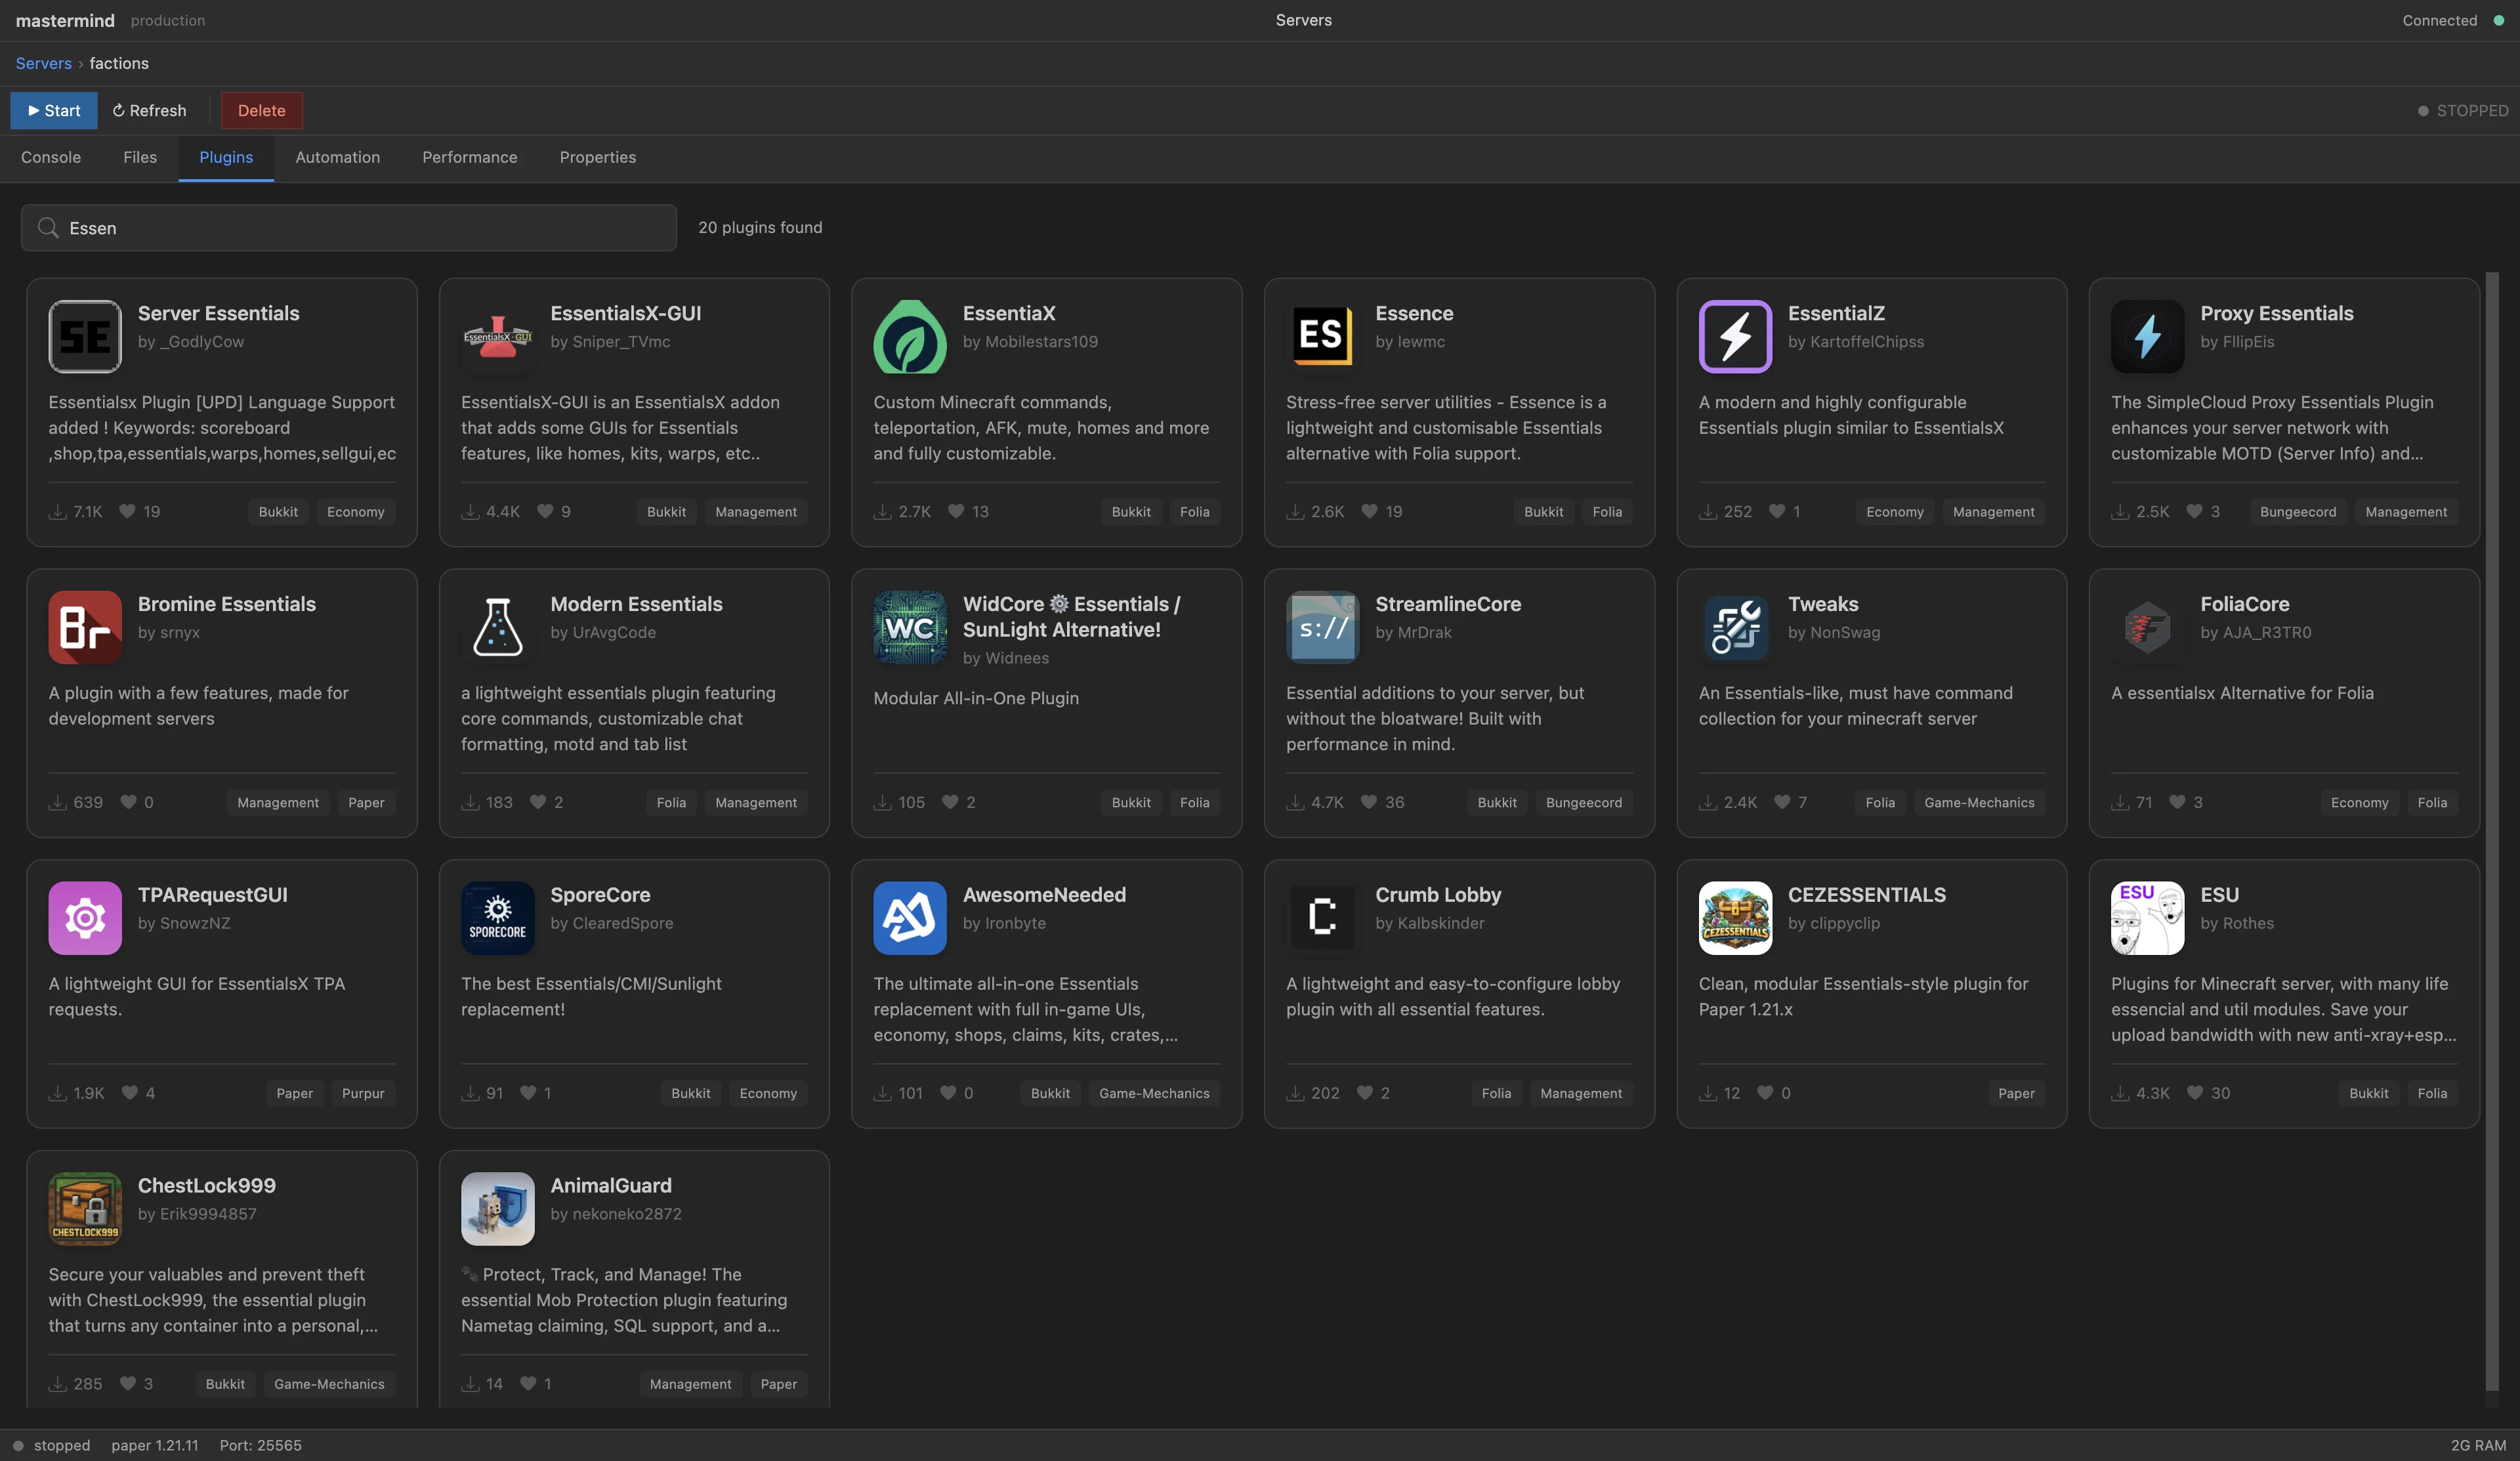Select the Essence ES plugin icon
This screenshot has height=1461, width=2520.
click(x=1322, y=336)
